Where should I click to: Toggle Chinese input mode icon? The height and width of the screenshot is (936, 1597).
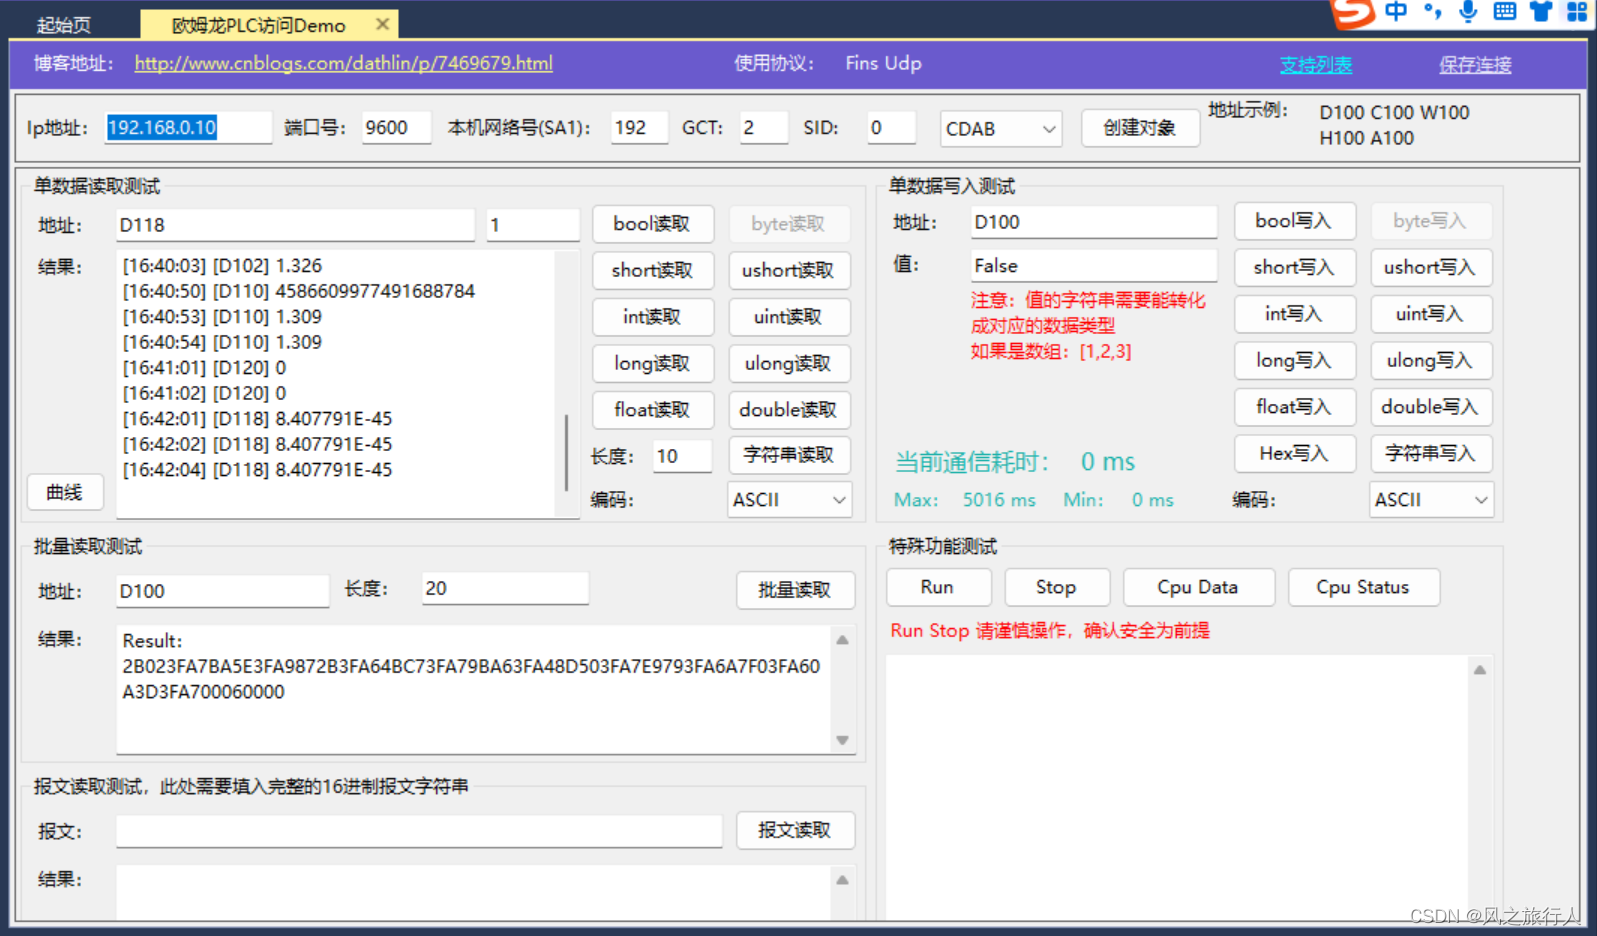point(1396,11)
